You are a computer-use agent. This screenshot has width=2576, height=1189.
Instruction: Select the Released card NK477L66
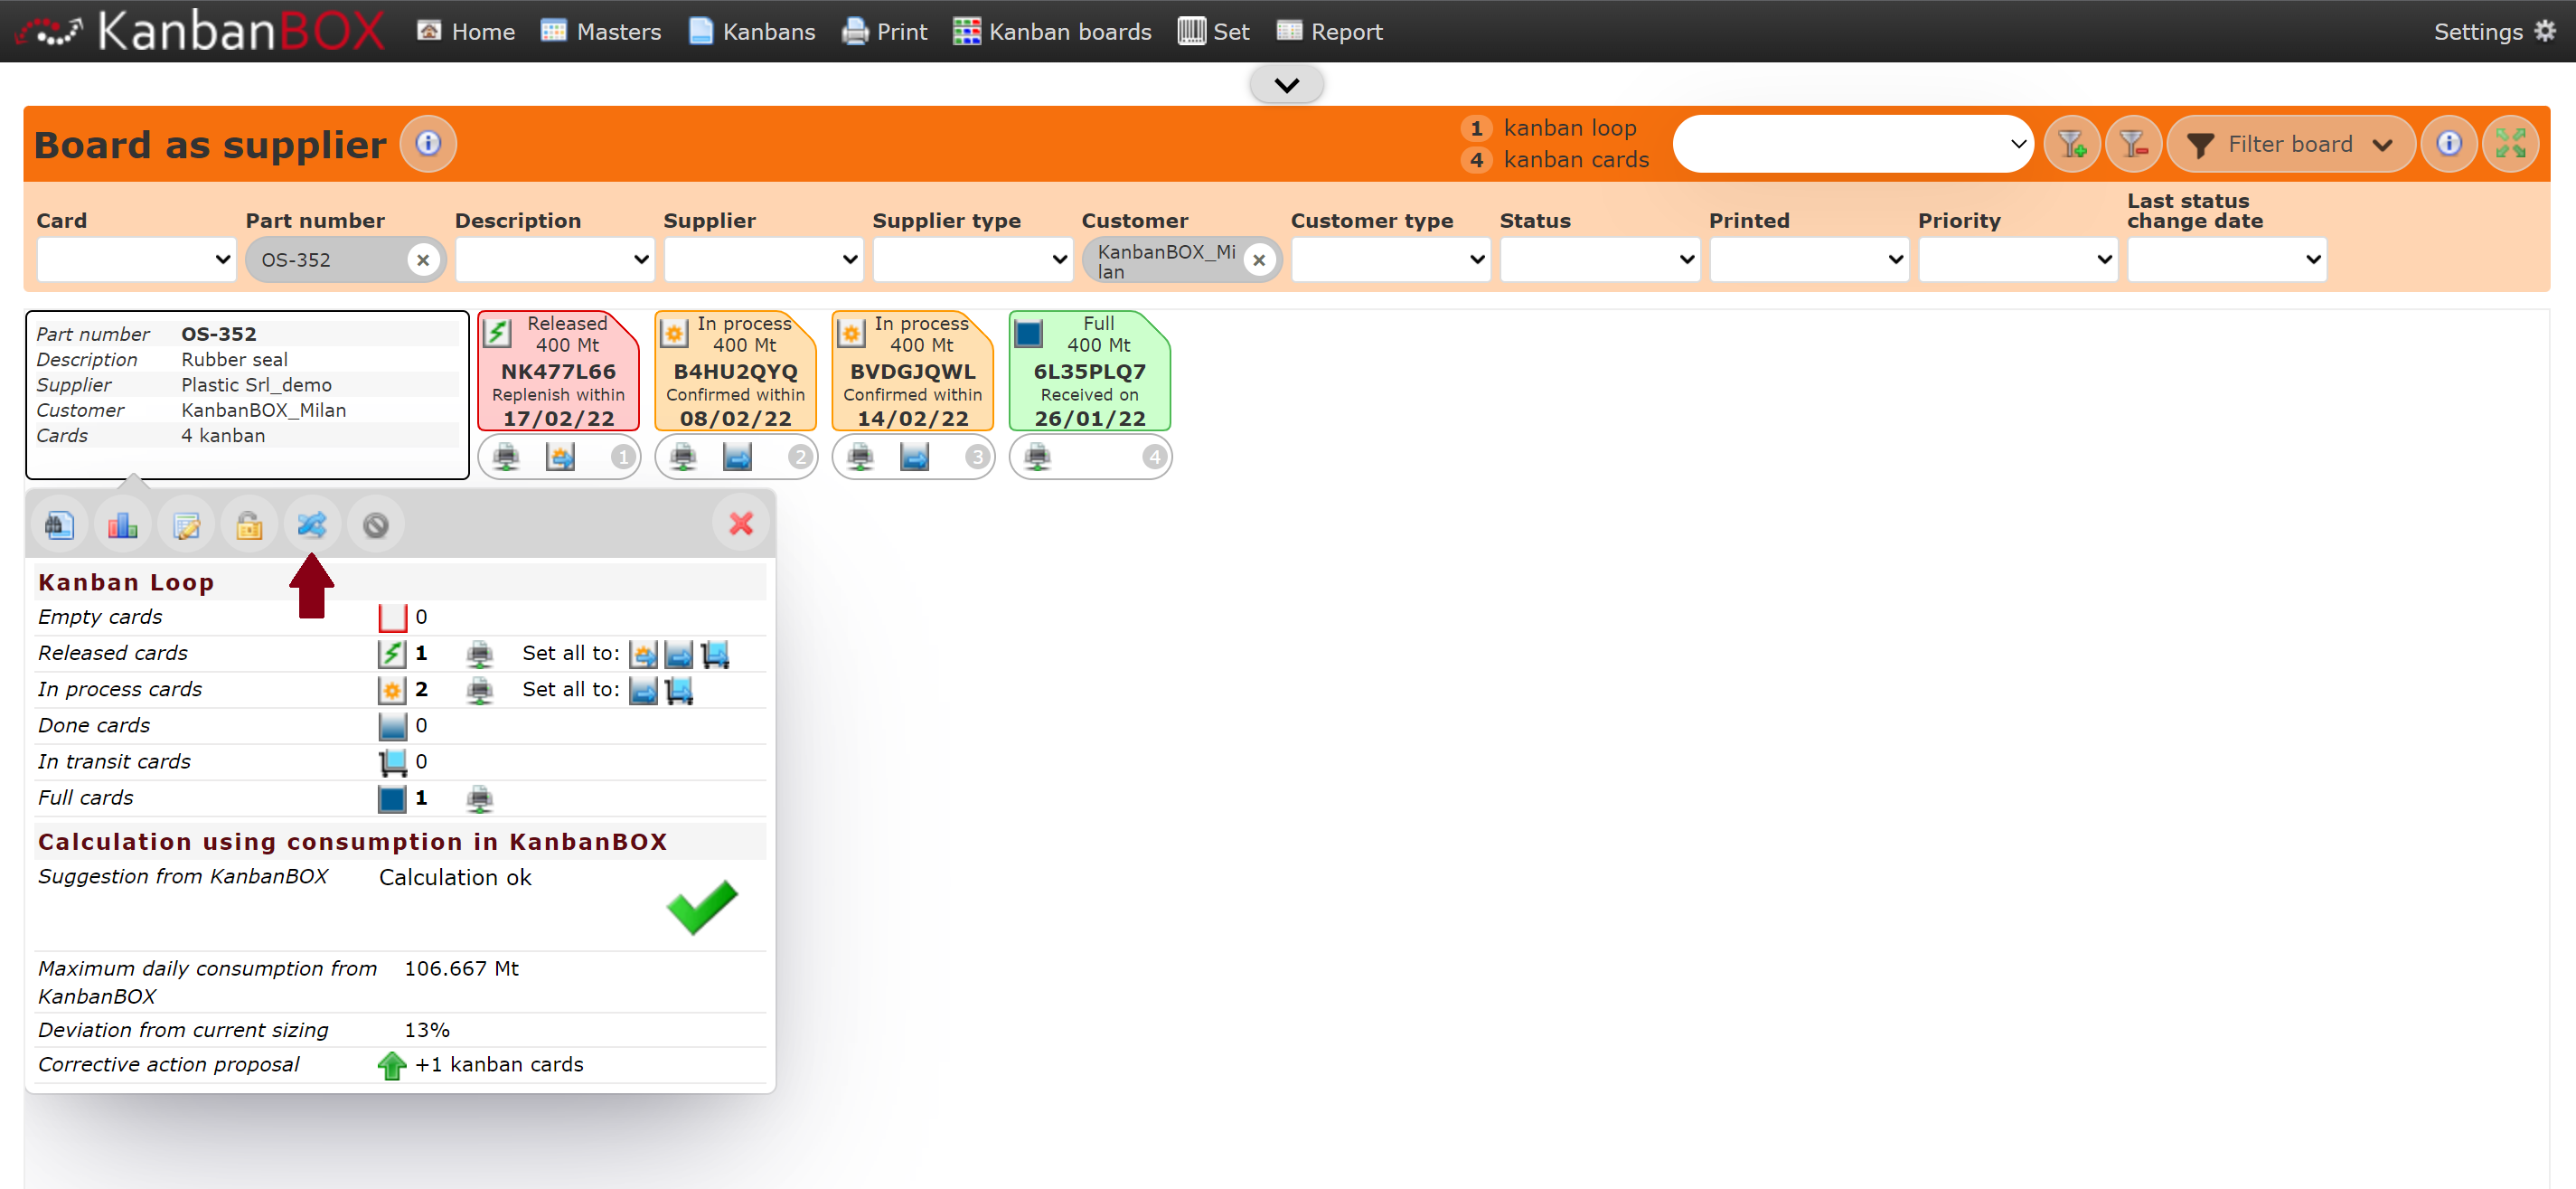[559, 371]
